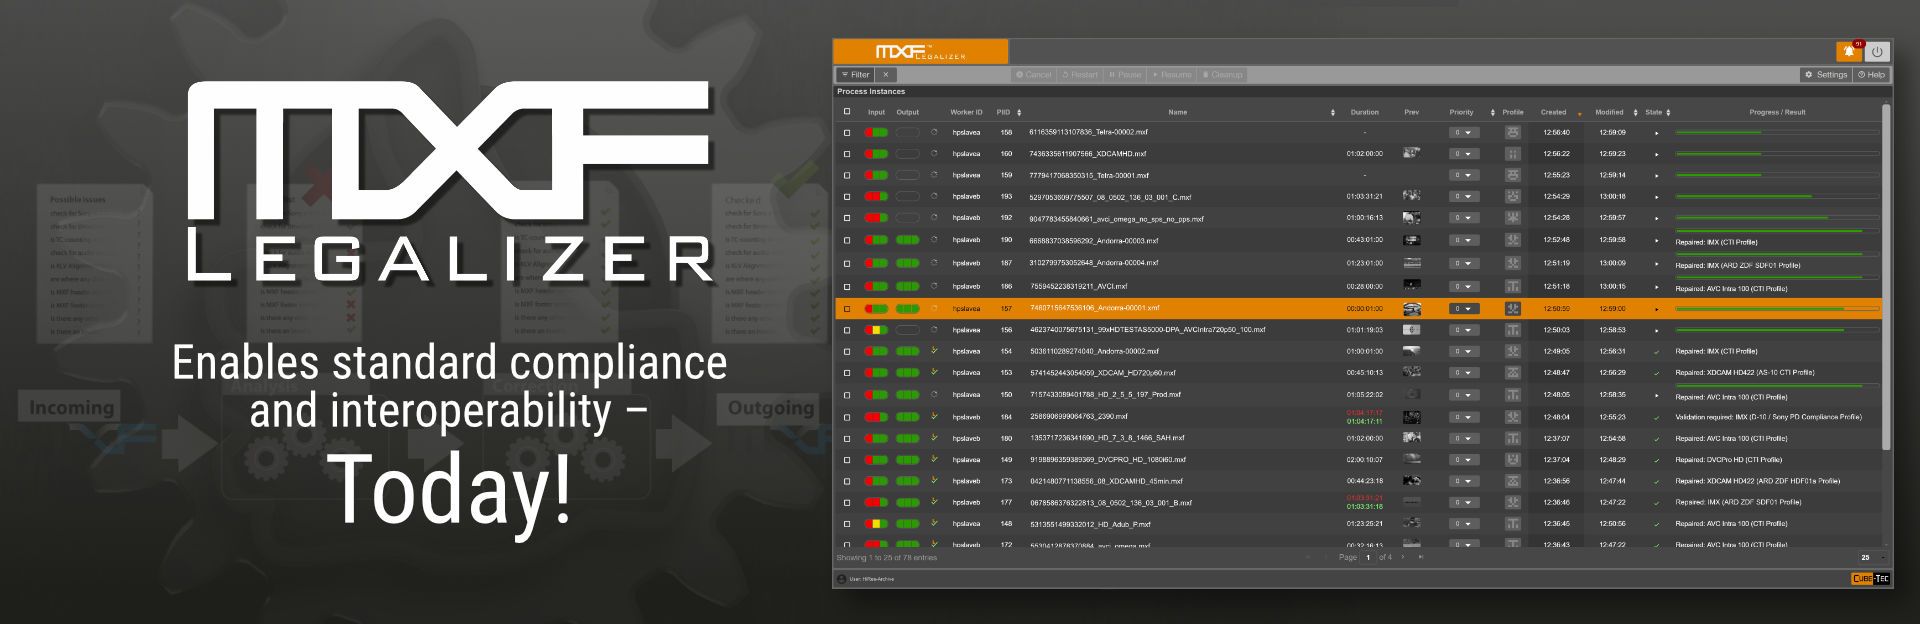Click input status indicator for PIID 193
Image resolution: width=1920 pixels, height=624 pixels.
tap(876, 197)
